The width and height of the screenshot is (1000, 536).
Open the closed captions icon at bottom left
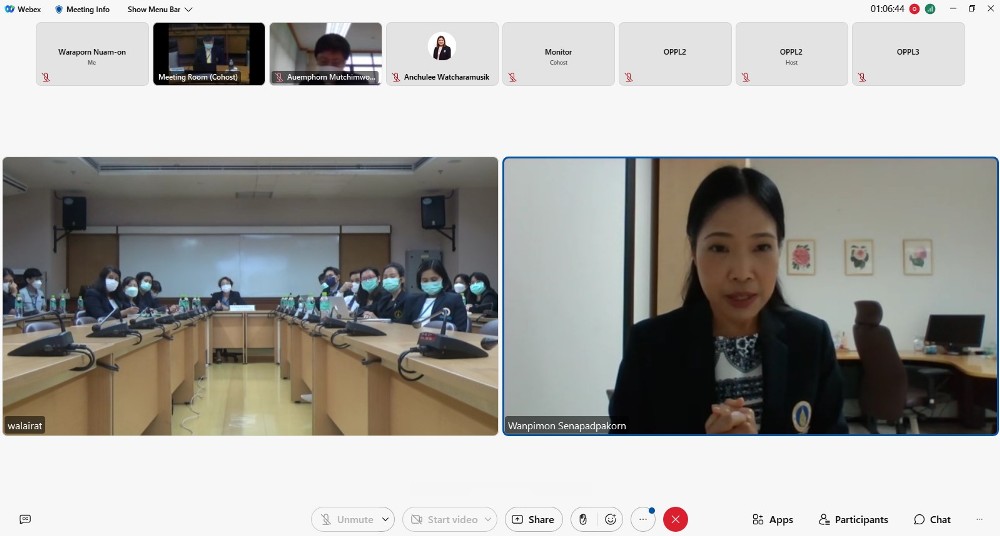25,520
